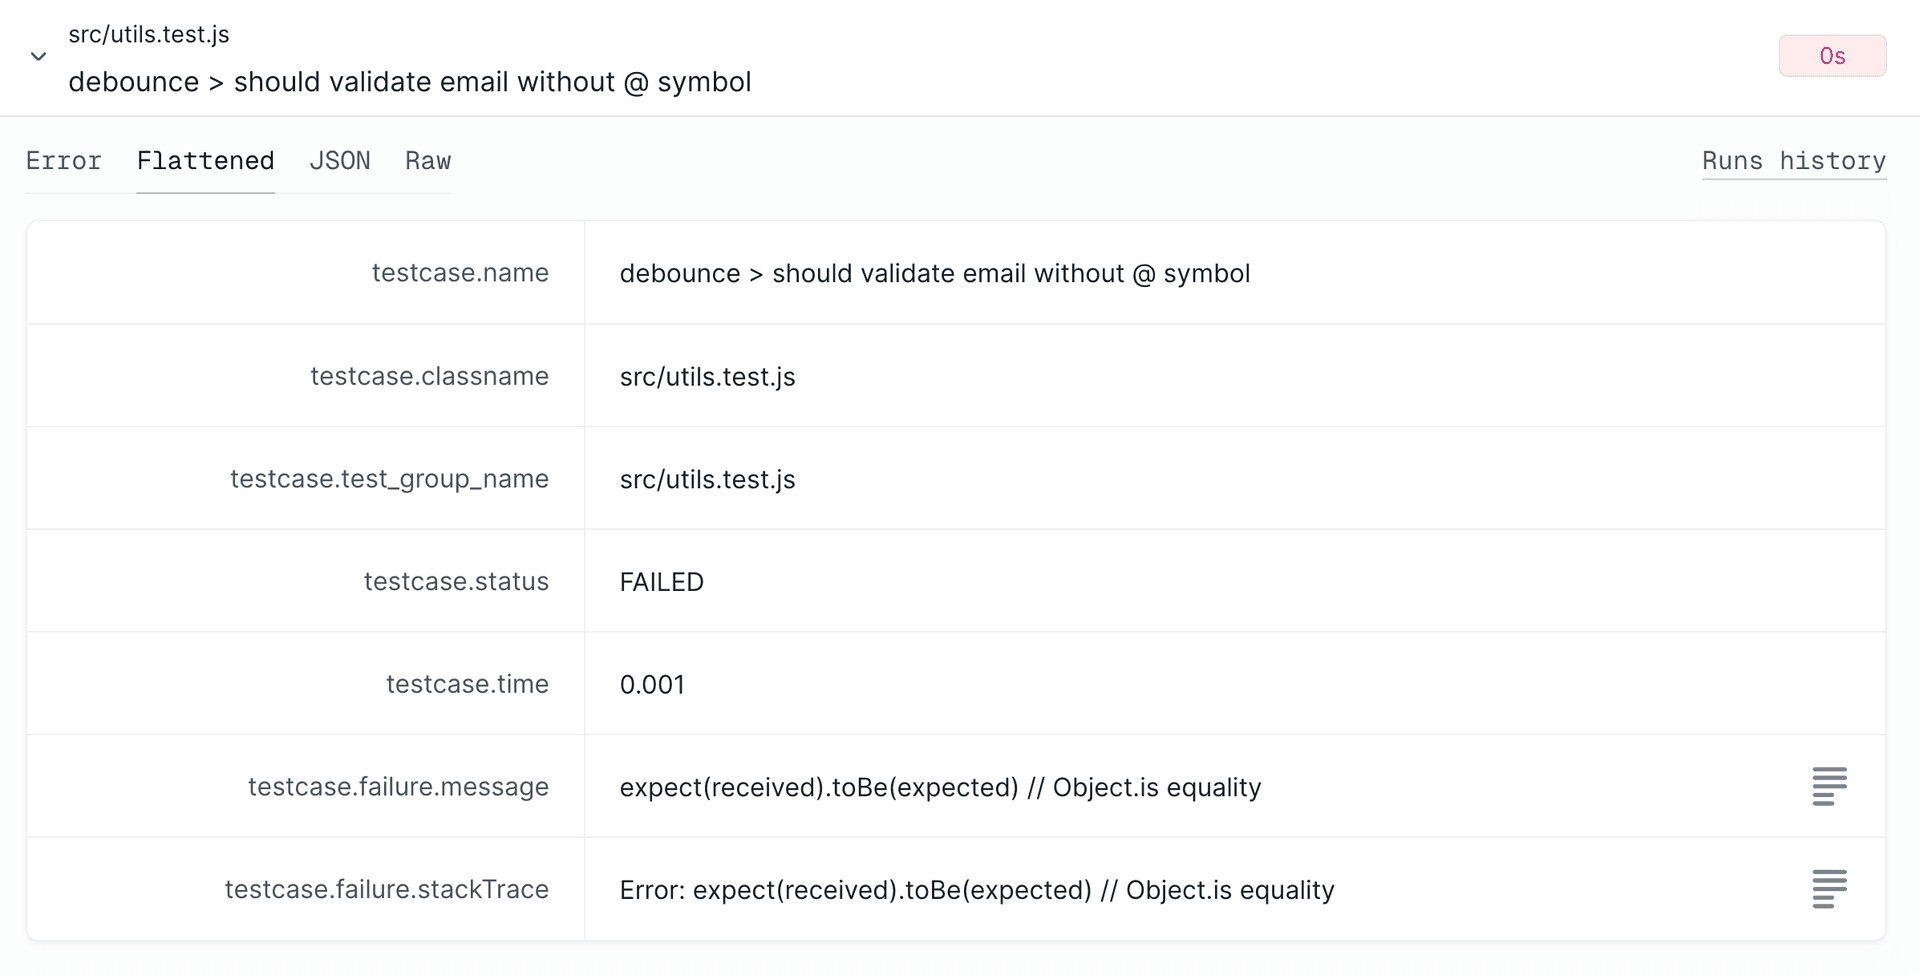The image size is (1920, 975).
Task: Click the testcase.status row
Action: click(457, 581)
